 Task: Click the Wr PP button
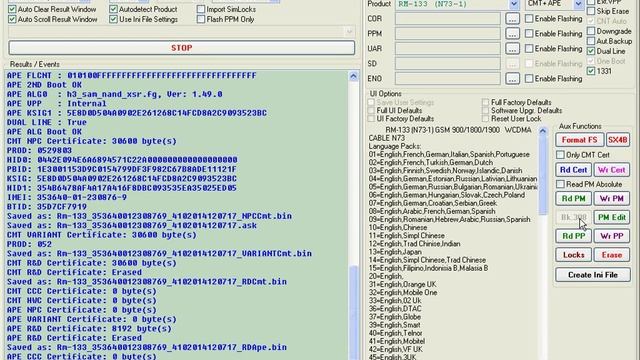(x=611, y=236)
